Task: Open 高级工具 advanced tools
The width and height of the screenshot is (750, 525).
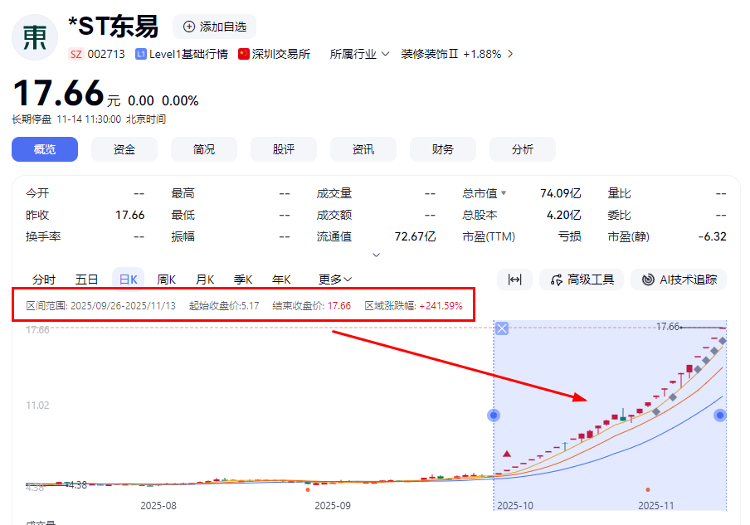Action: pos(582,280)
